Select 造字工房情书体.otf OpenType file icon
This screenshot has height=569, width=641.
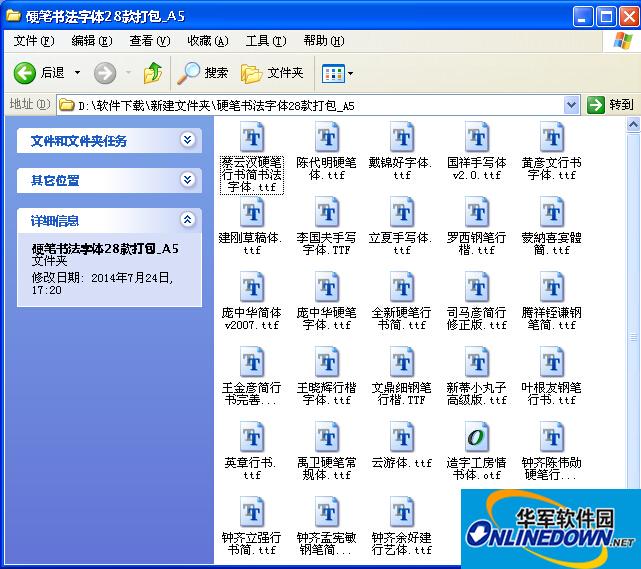[477, 437]
